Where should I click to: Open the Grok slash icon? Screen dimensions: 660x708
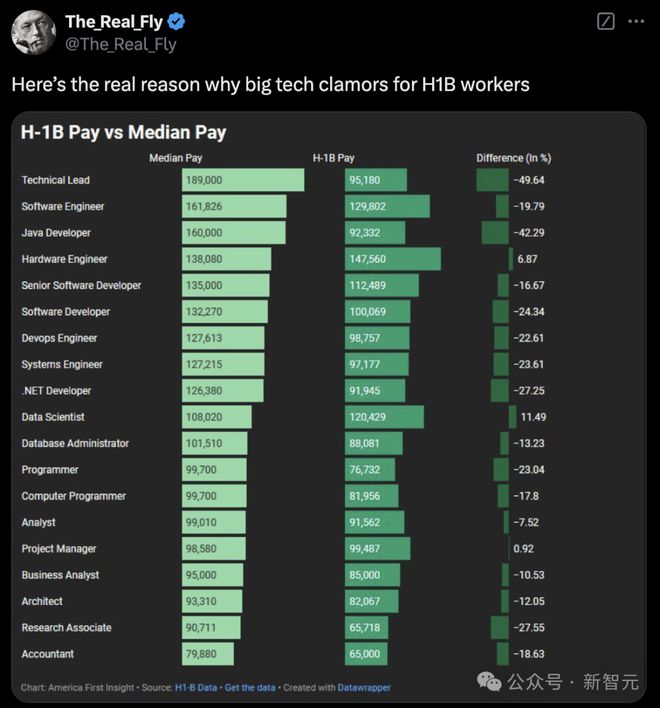click(x=605, y=21)
